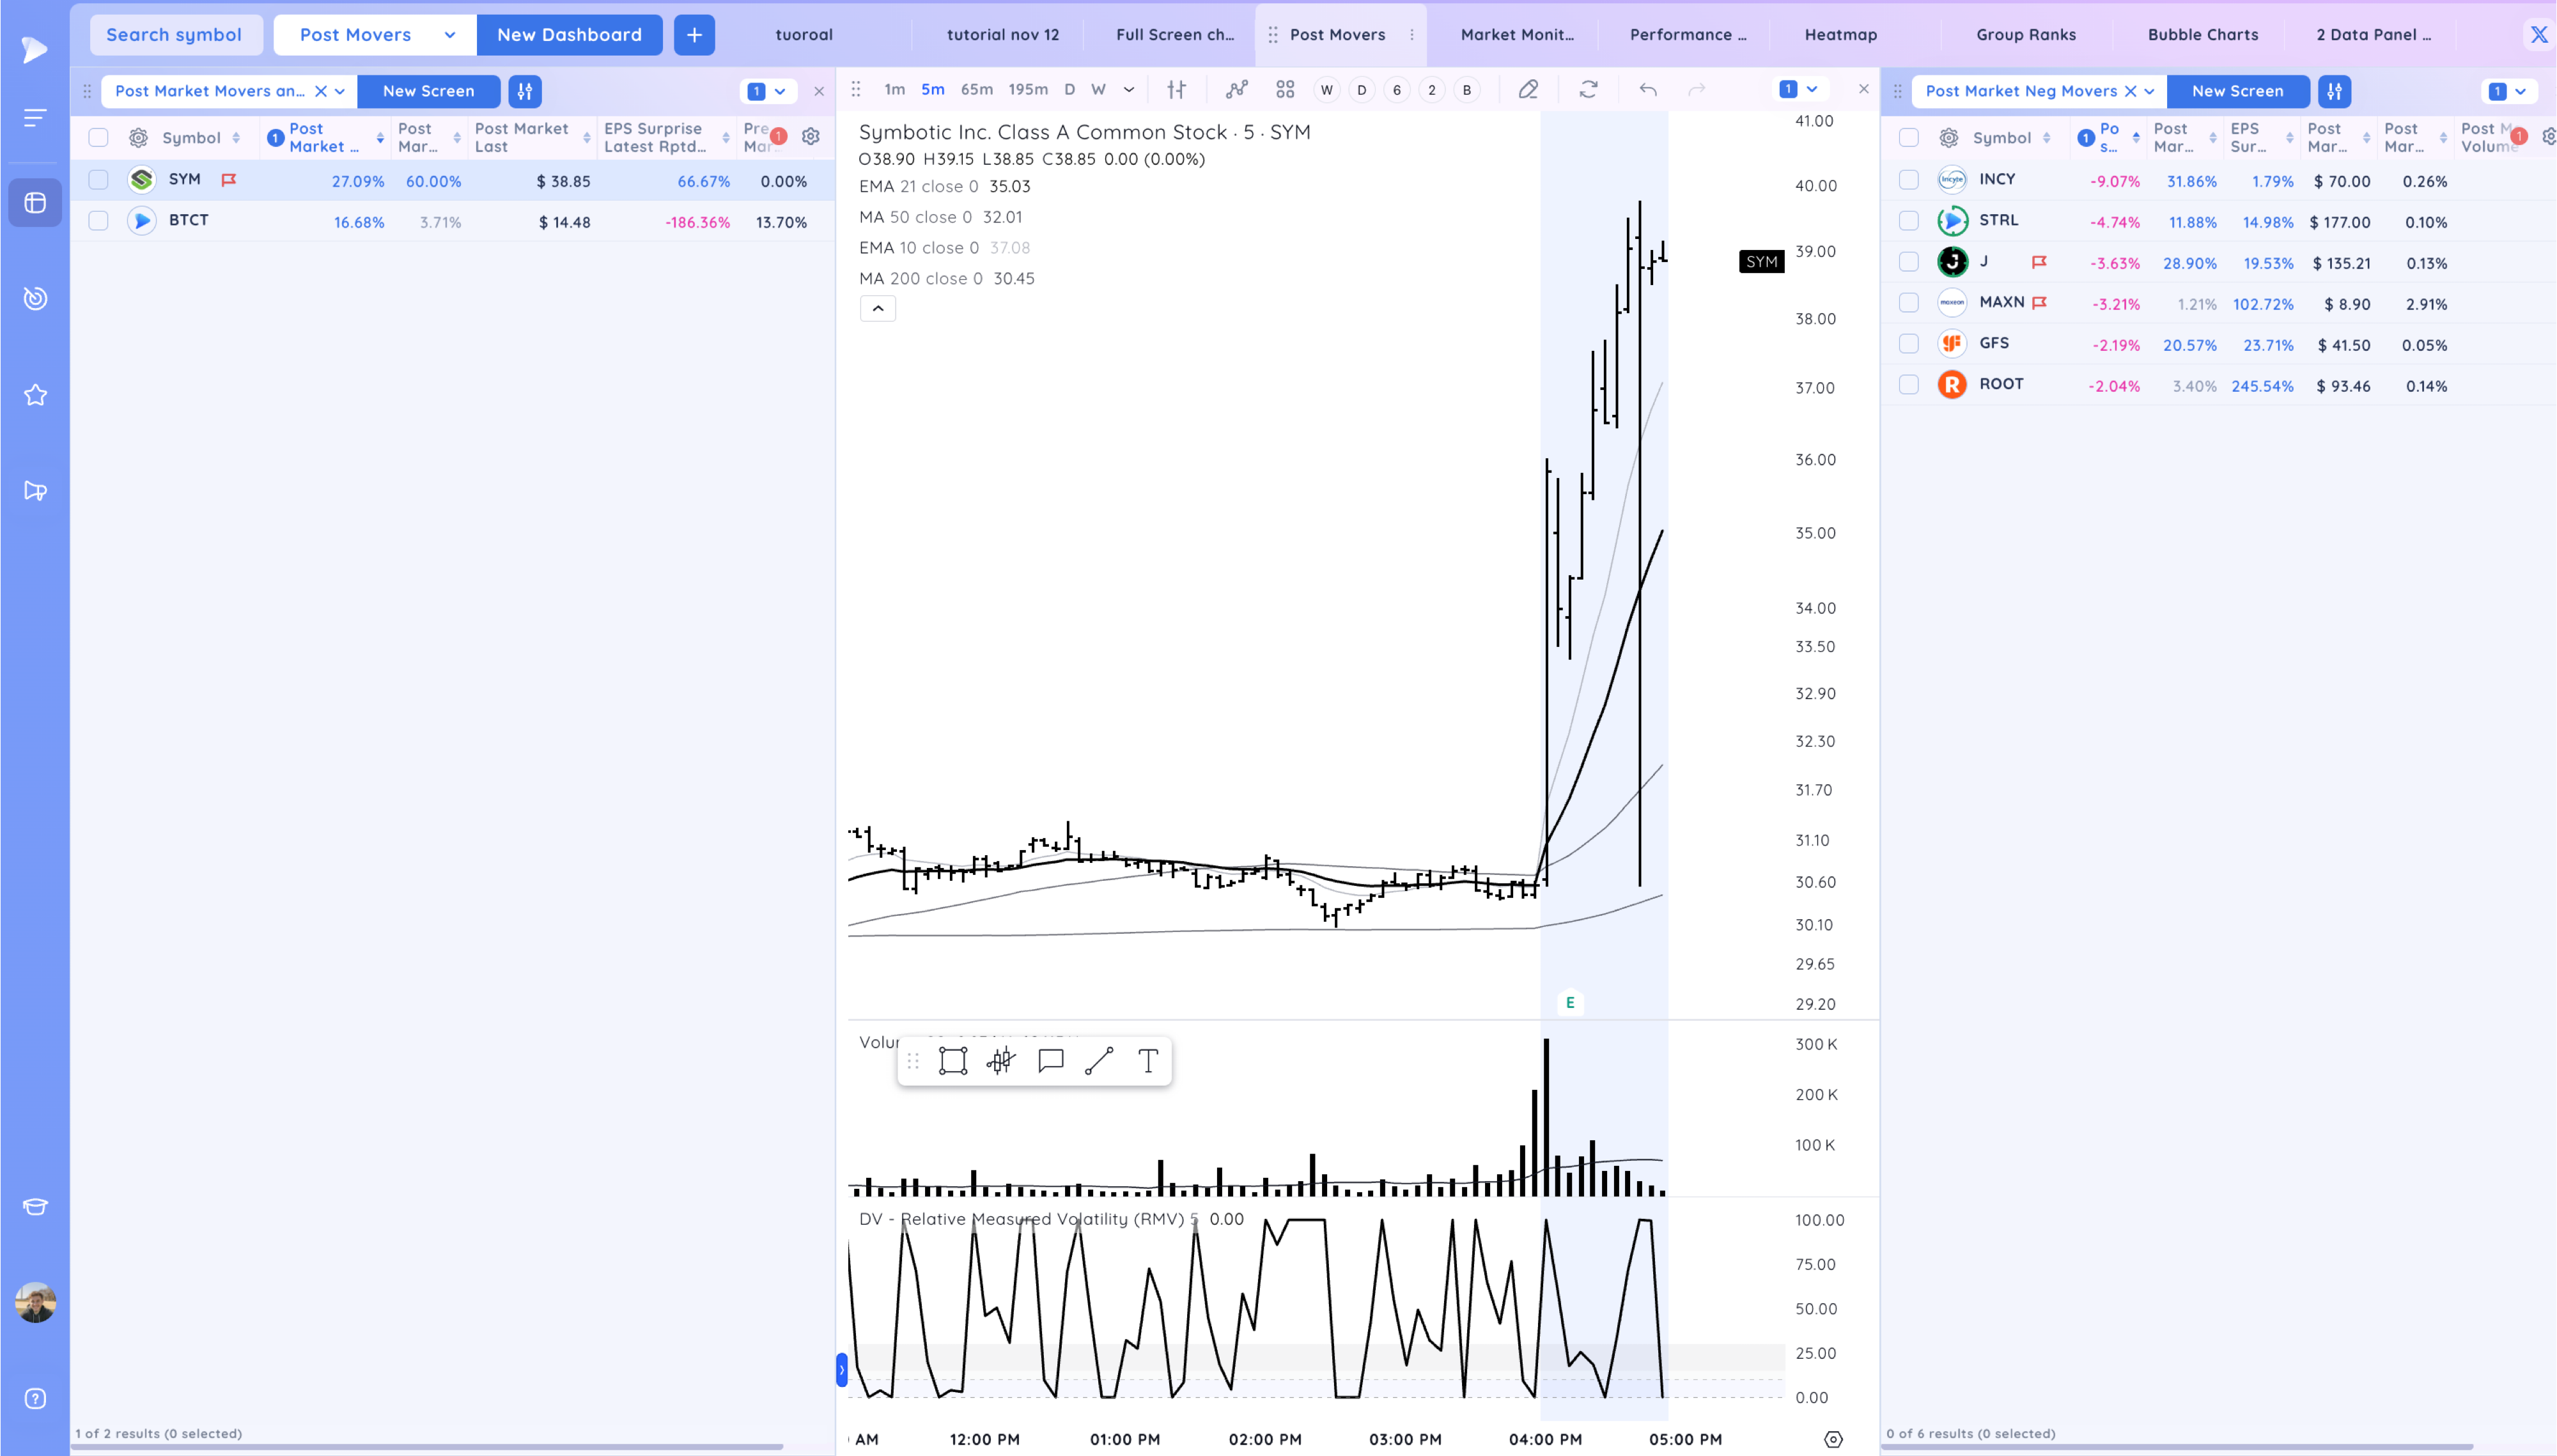Check the GFS row checkbox
The image size is (2557, 1456).
pyautogui.click(x=1909, y=343)
